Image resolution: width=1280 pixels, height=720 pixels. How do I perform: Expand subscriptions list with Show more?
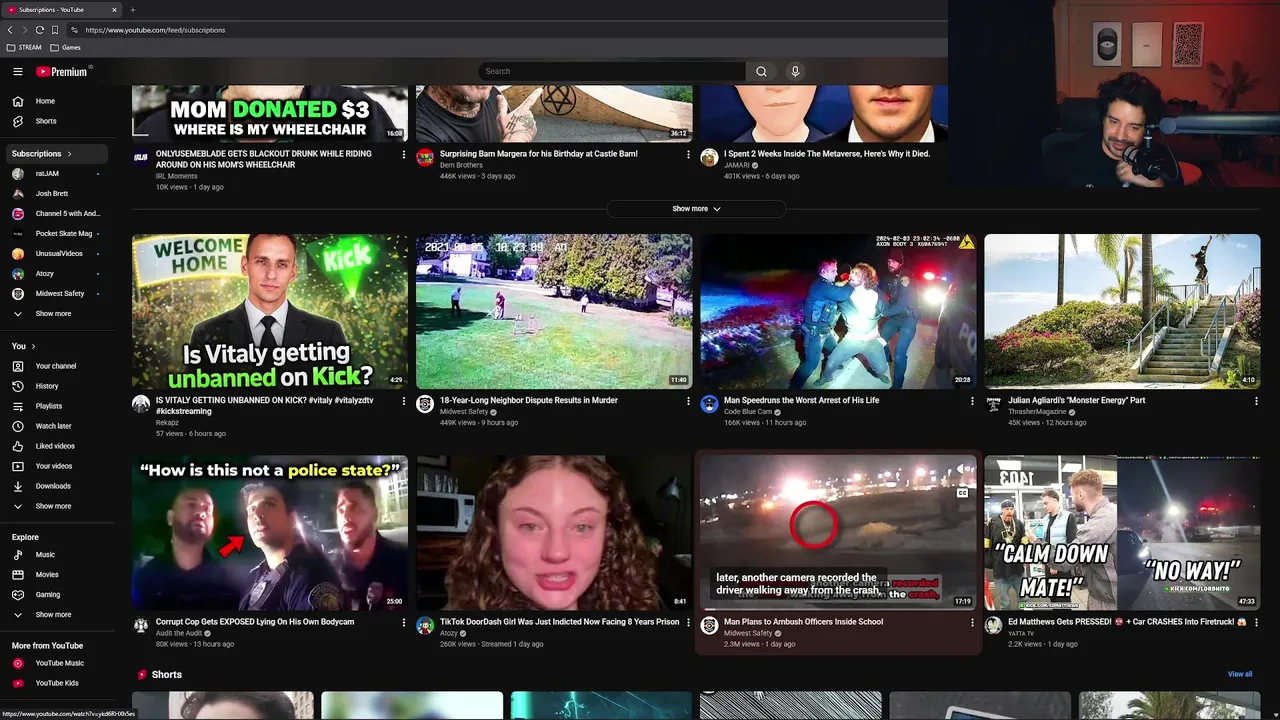[56, 313]
